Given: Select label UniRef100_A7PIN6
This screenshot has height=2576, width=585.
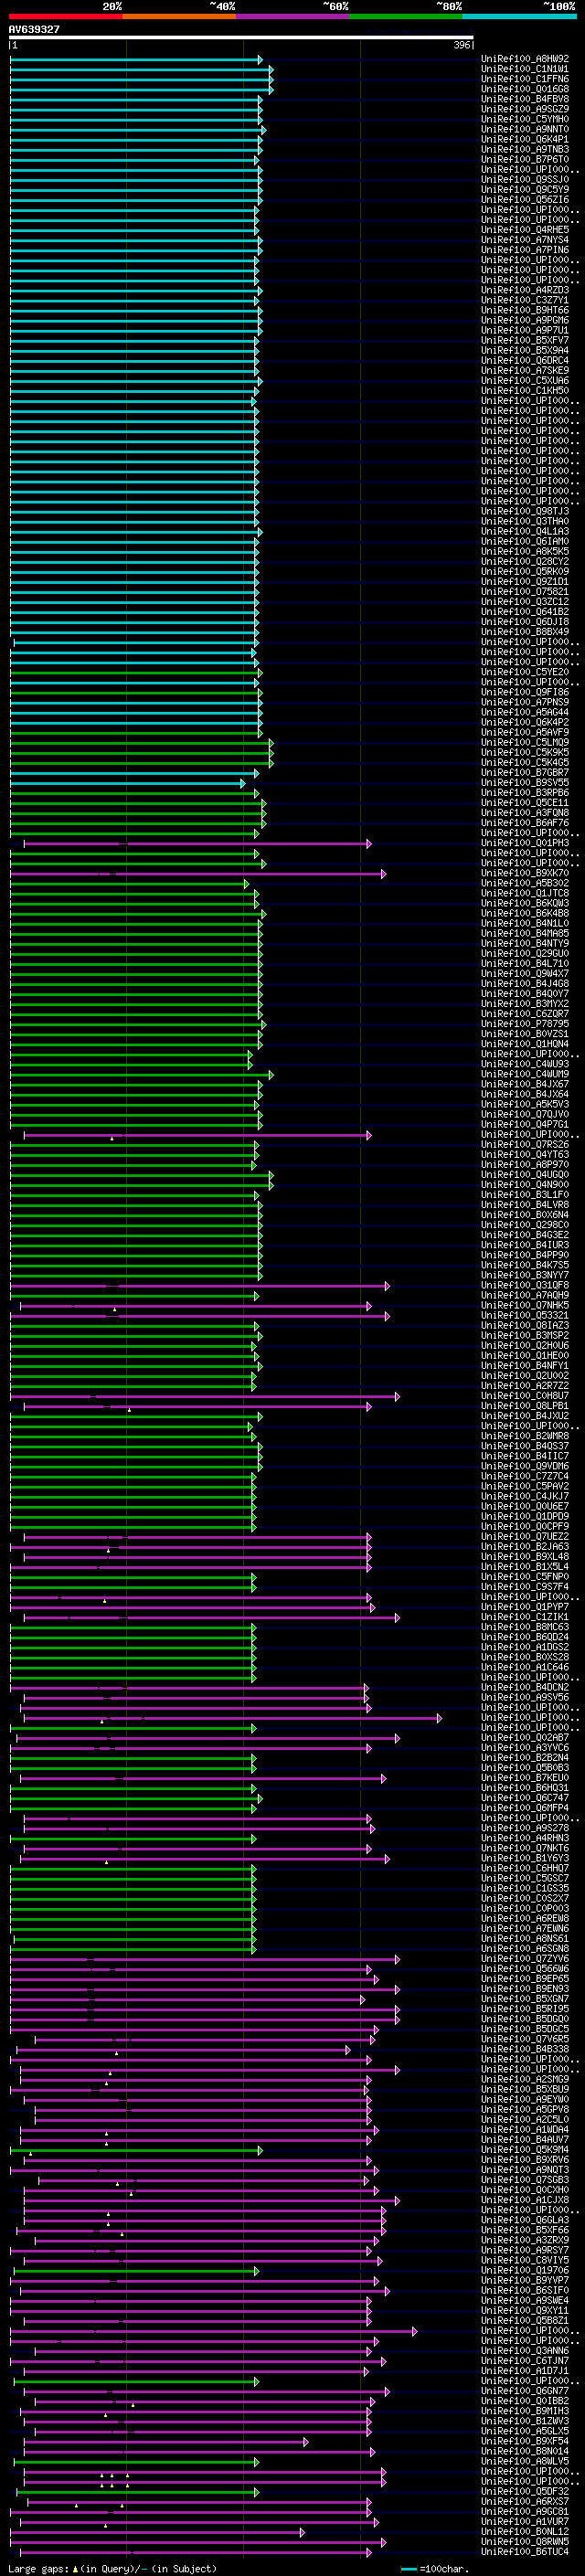Looking at the screenshot, I should tap(525, 250).
